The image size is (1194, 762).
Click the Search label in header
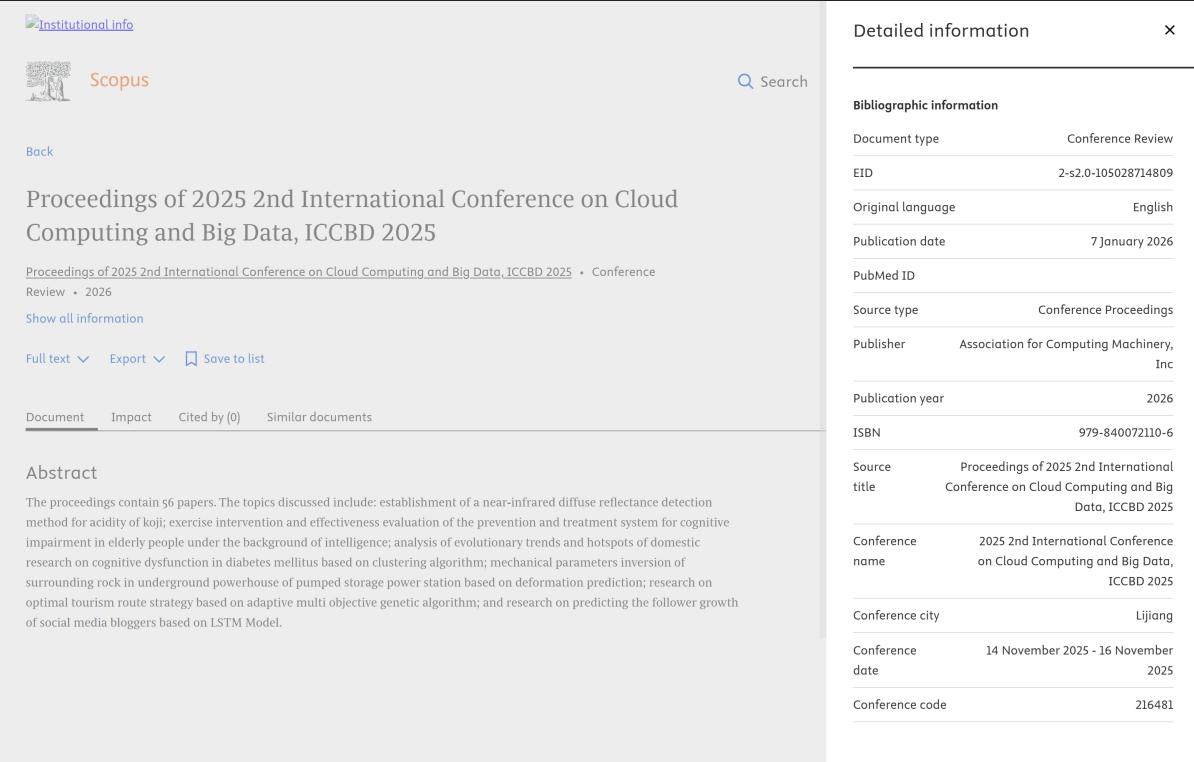pos(783,82)
